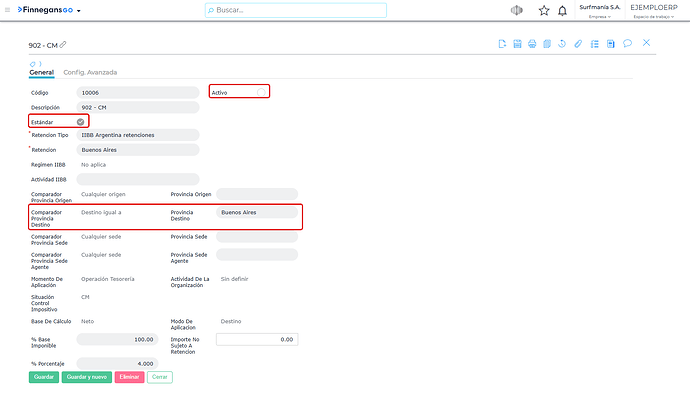Click the red Eliminar button
Viewport: 690px width, 402px height.
click(129, 377)
